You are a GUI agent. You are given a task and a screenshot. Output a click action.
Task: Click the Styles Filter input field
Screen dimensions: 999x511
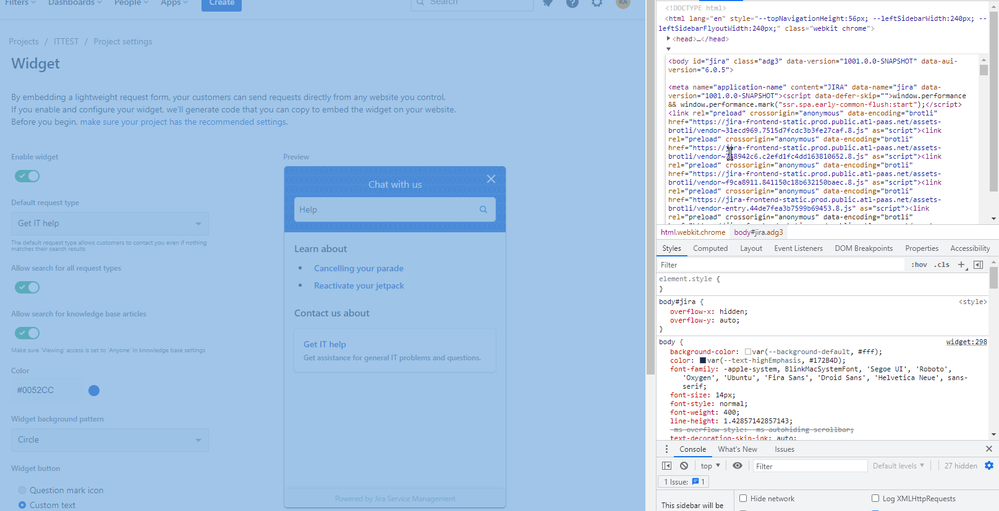point(781,264)
